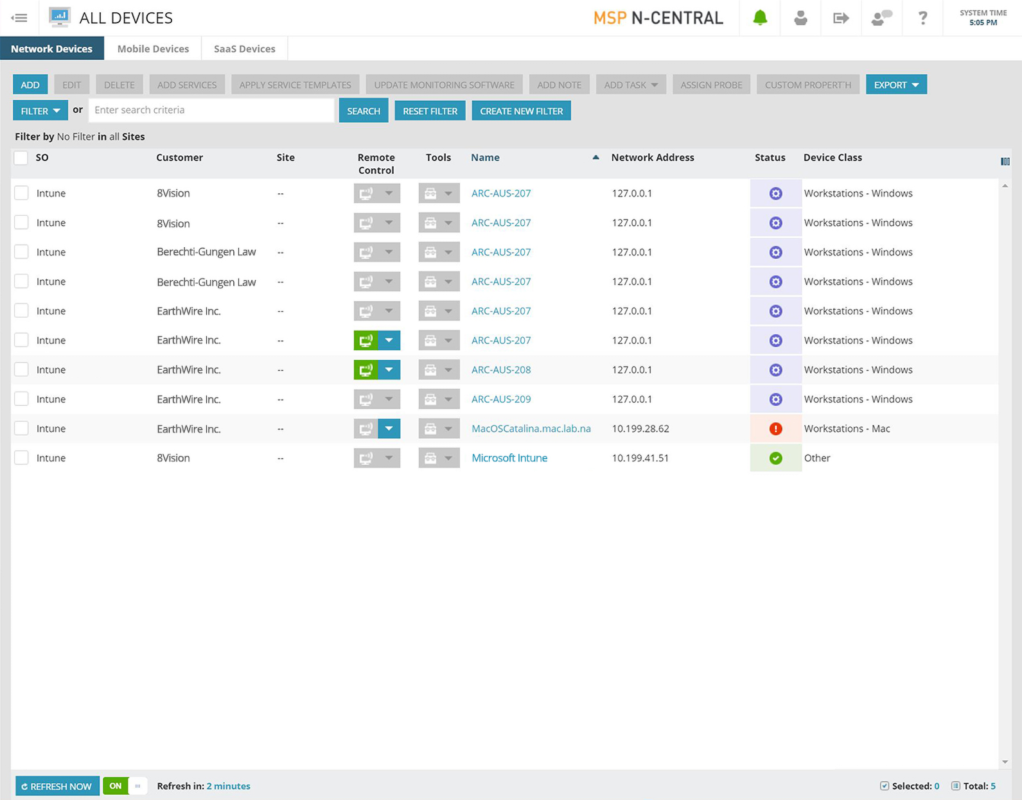Click remote control icon in Microsoft Intune row
This screenshot has height=800, width=1022.
point(366,458)
